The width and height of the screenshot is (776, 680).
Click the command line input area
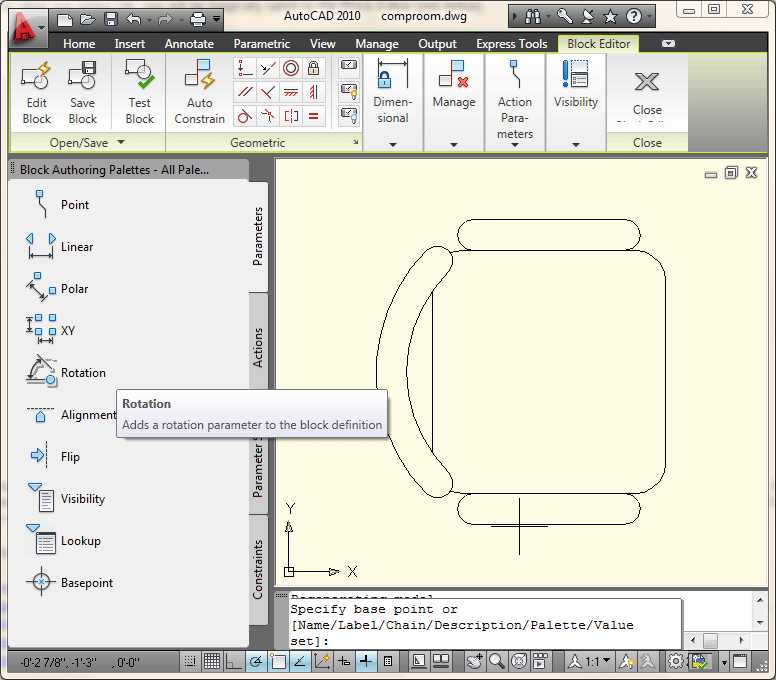click(485, 625)
